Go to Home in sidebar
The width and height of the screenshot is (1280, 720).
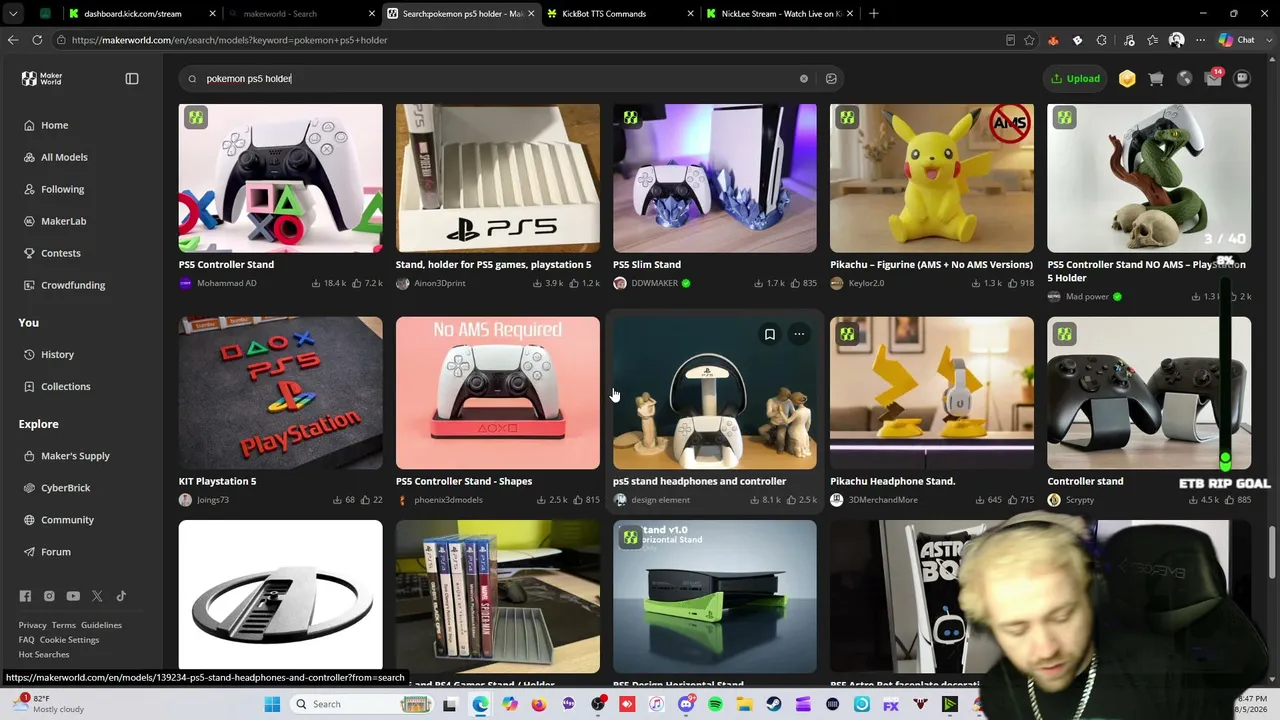(x=55, y=125)
